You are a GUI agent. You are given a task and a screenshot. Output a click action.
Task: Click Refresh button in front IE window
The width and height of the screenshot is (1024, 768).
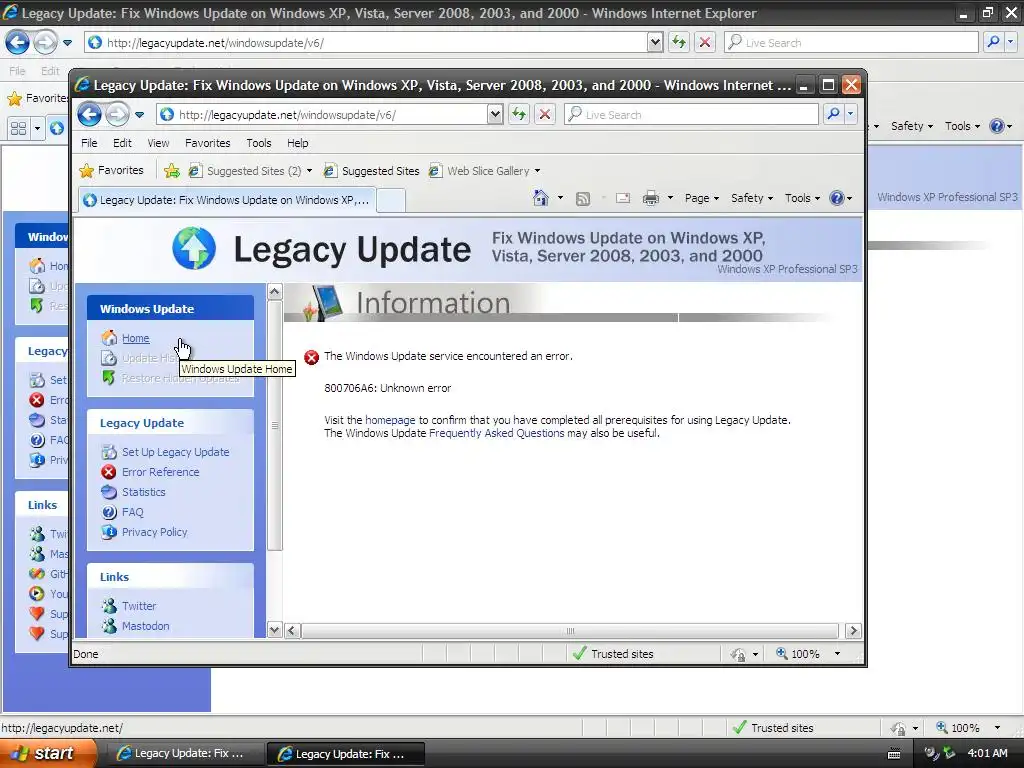click(x=519, y=114)
